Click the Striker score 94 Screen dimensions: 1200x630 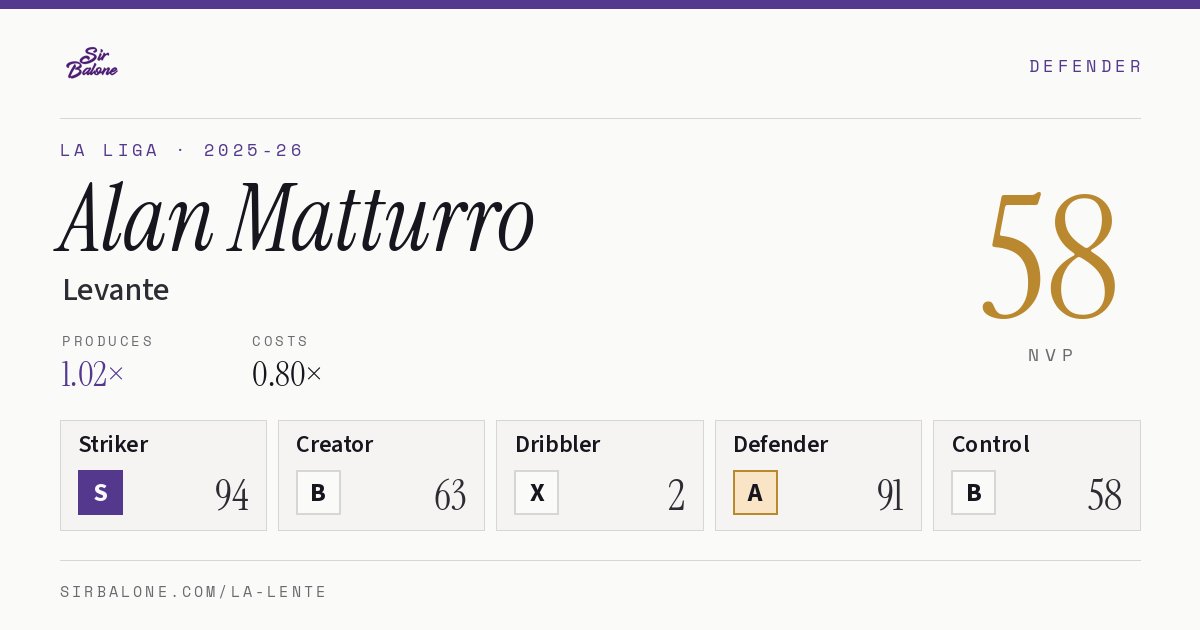pyautogui.click(x=232, y=494)
